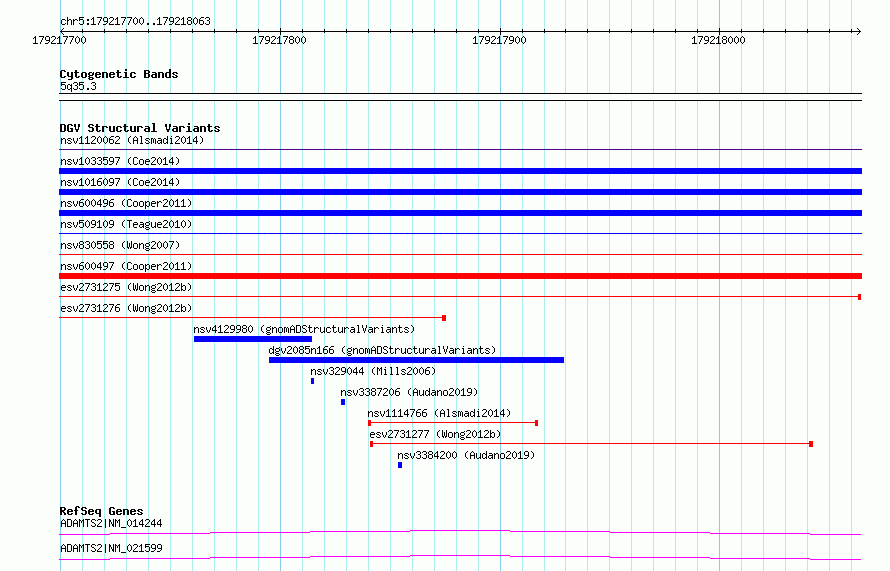
Task: Click the nsv4129980 (gnomADStructuralVariants) label
Action: click(x=304, y=329)
